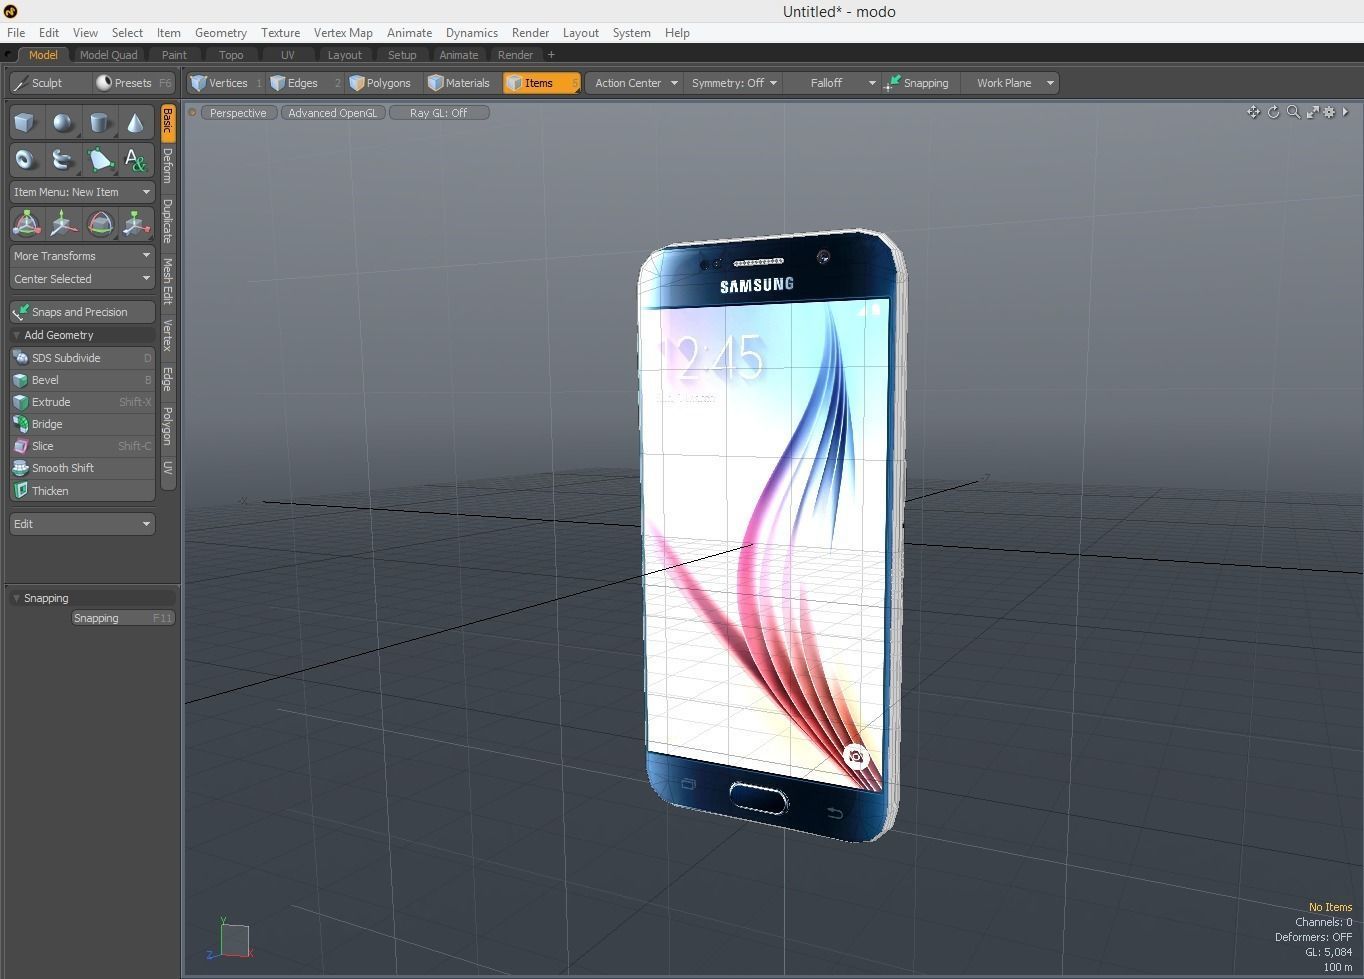Screen dimensions: 1364x979
Task: Change the Perspective view type
Action: coord(238,113)
